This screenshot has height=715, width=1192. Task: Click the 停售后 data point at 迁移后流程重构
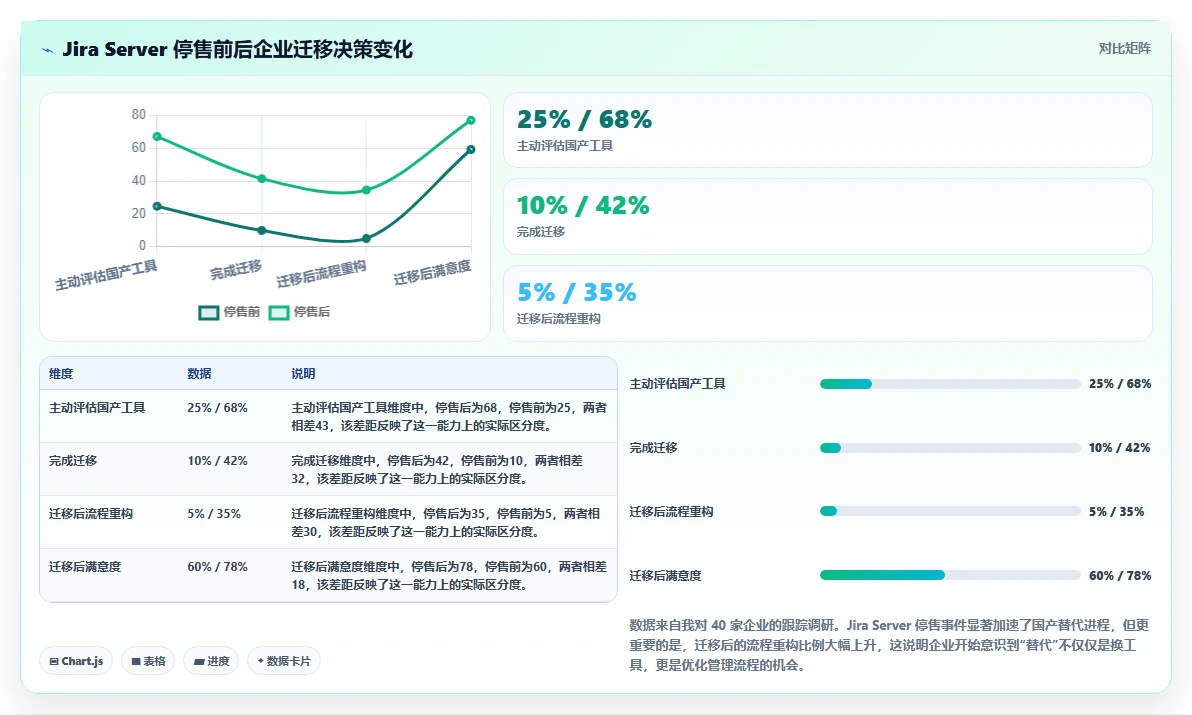[x=366, y=190]
